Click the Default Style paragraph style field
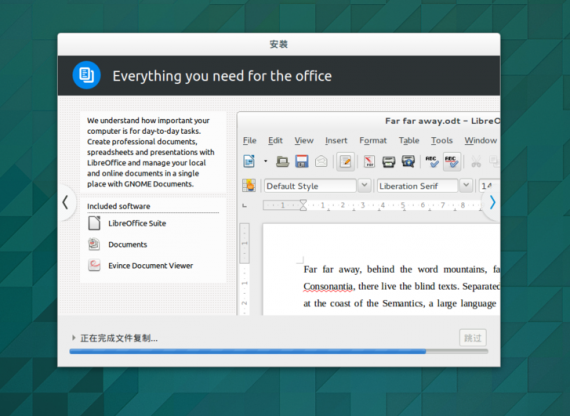The image size is (570, 416). [x=310, y=186]
